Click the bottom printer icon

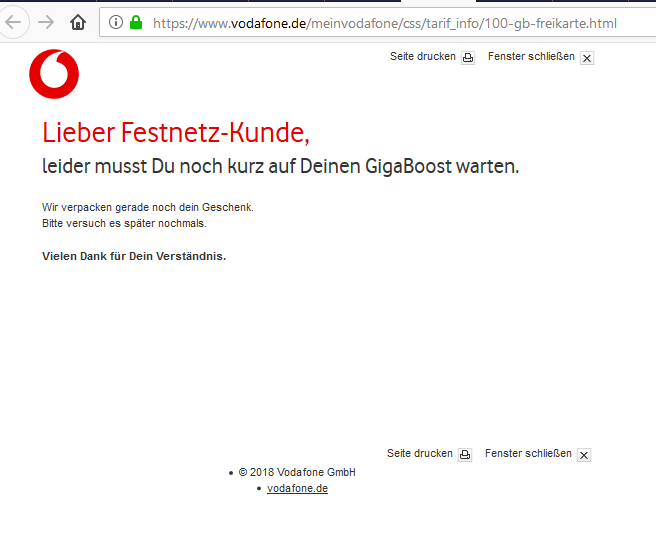pos(465,454)
